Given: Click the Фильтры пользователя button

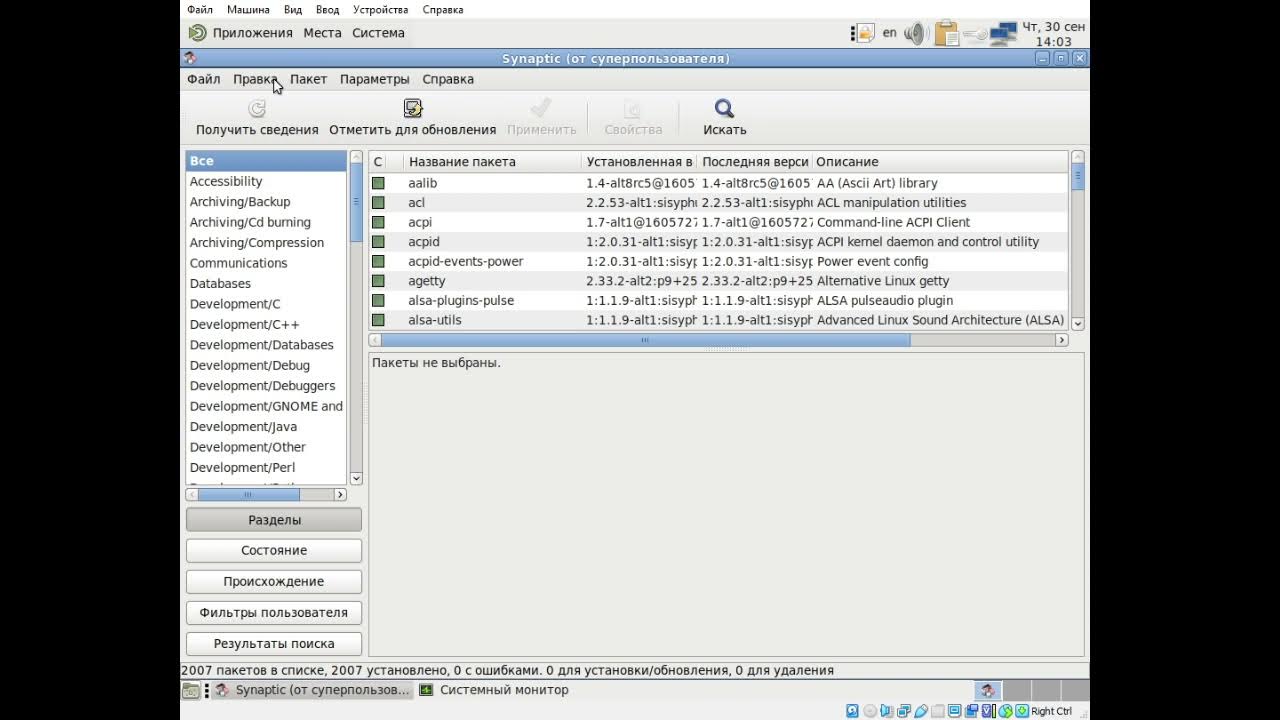Looking at the screenshot, I should pyautogui.click(x=274, y=613).
